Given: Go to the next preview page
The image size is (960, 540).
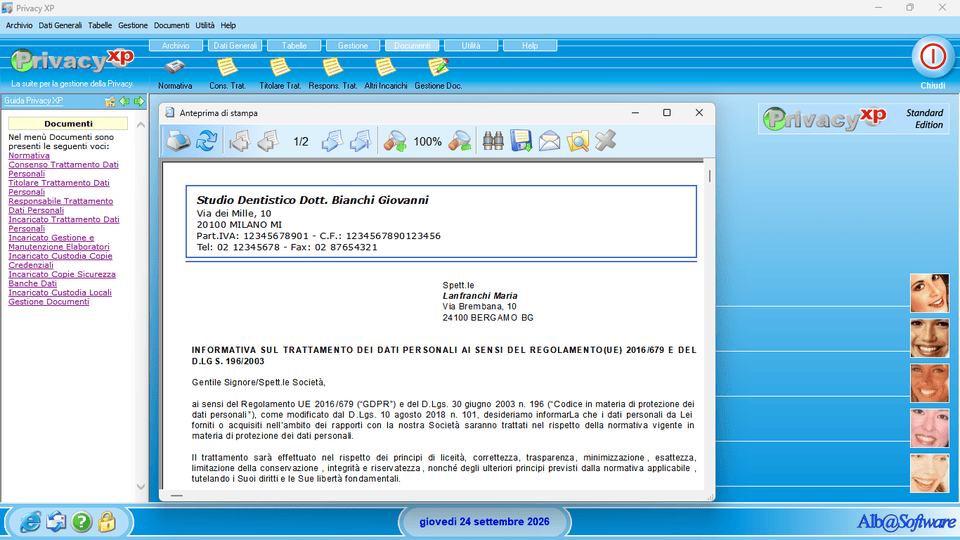Looking at the screenshot, I should (332, 141).
